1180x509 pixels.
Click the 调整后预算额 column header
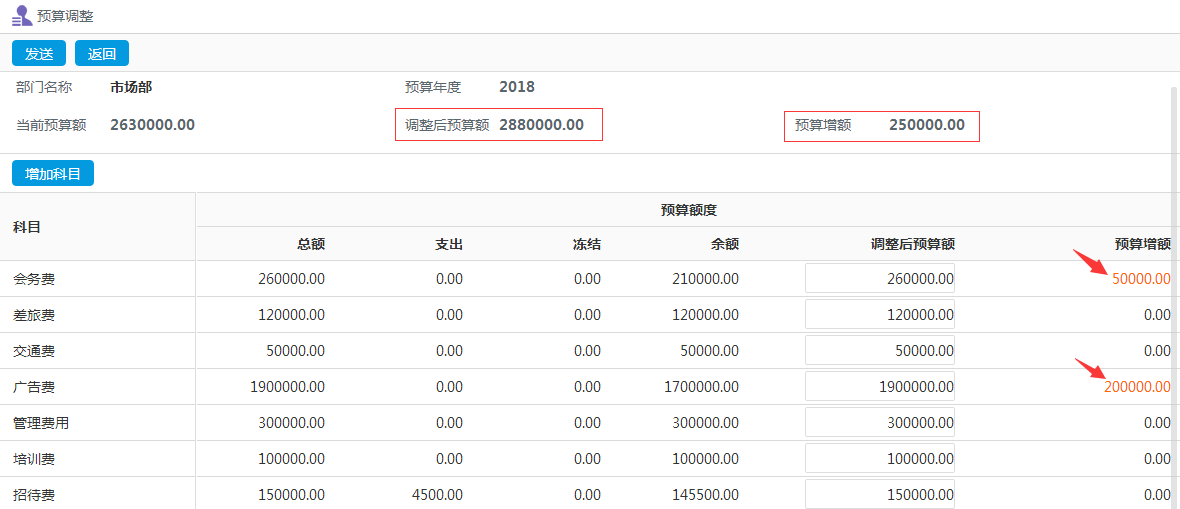click(x=912, y=244)
